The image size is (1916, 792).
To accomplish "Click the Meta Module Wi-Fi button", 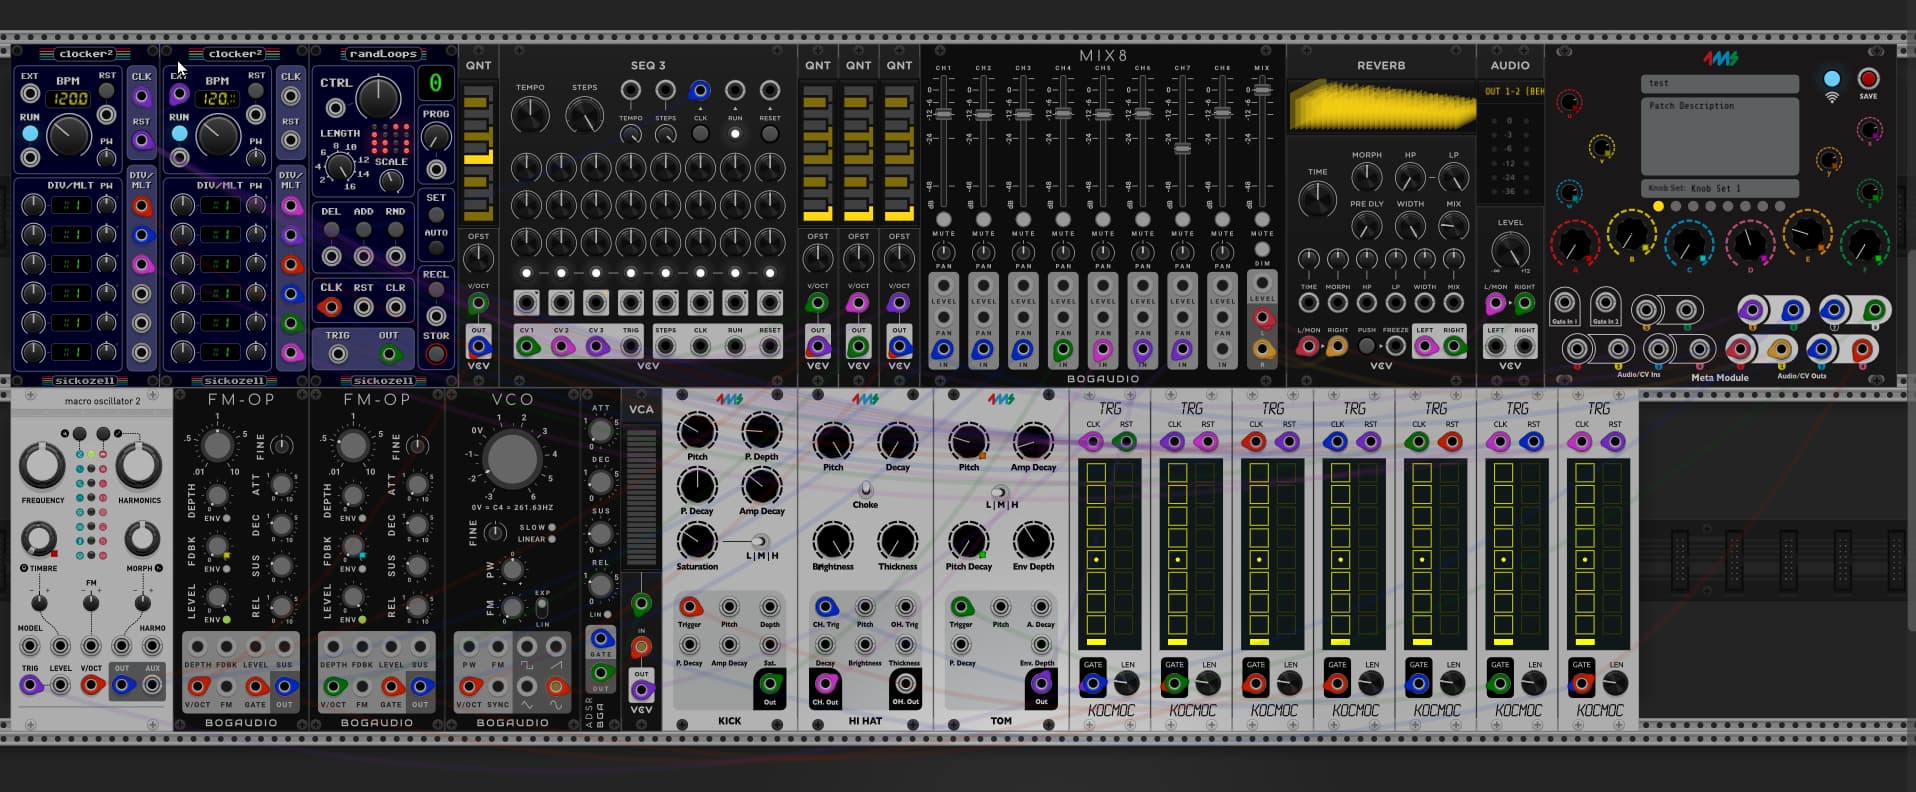I will point(1831,79).
